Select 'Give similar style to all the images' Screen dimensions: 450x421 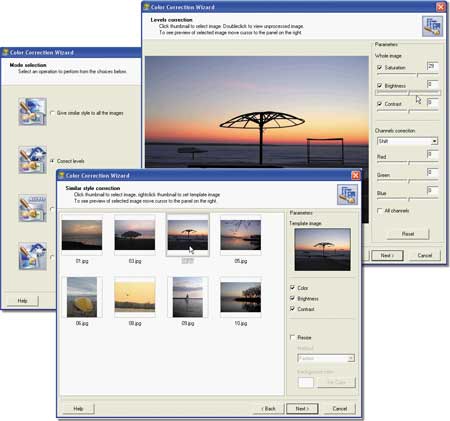(52, 113)
